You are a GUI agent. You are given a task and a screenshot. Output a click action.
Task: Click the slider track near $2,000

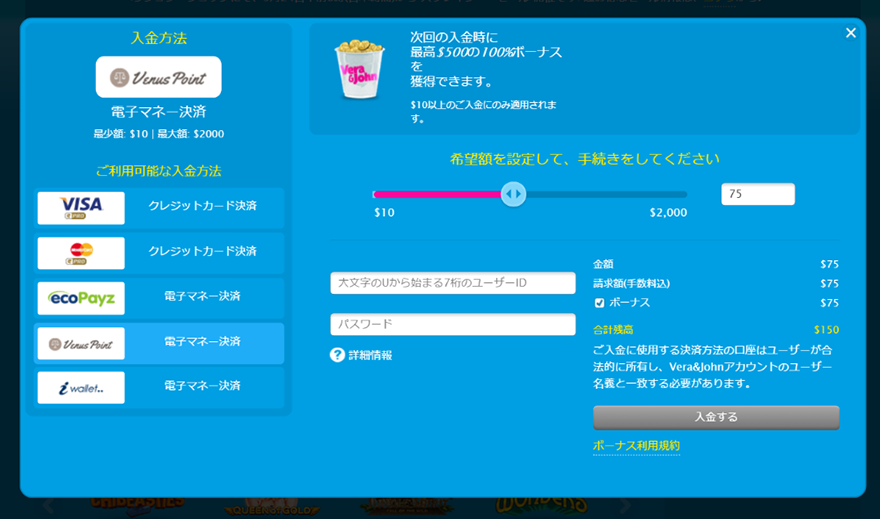[x=668, y=194]
